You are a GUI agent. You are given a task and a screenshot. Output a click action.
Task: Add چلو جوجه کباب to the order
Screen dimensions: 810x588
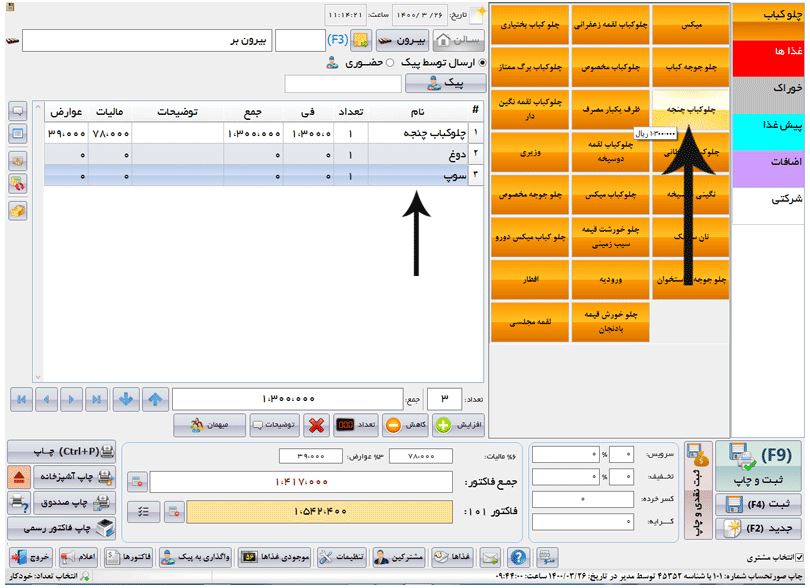(x=690, y=66)
